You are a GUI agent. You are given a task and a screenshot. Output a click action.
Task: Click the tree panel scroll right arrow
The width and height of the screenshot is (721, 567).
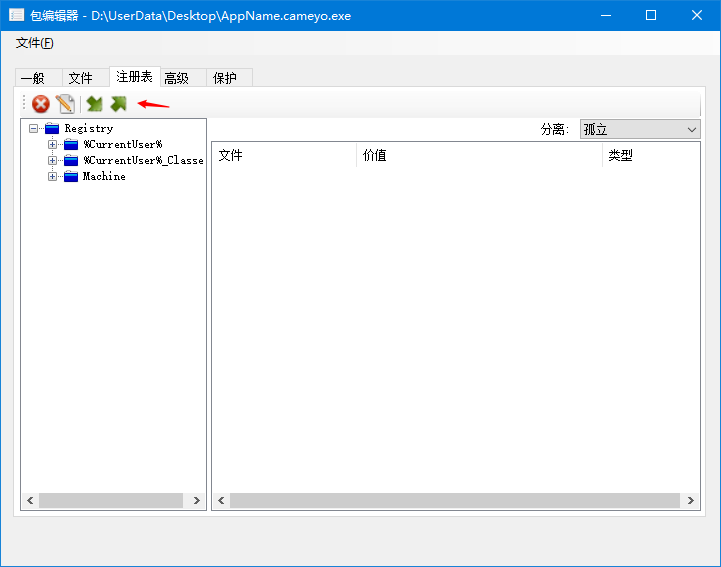197,500
